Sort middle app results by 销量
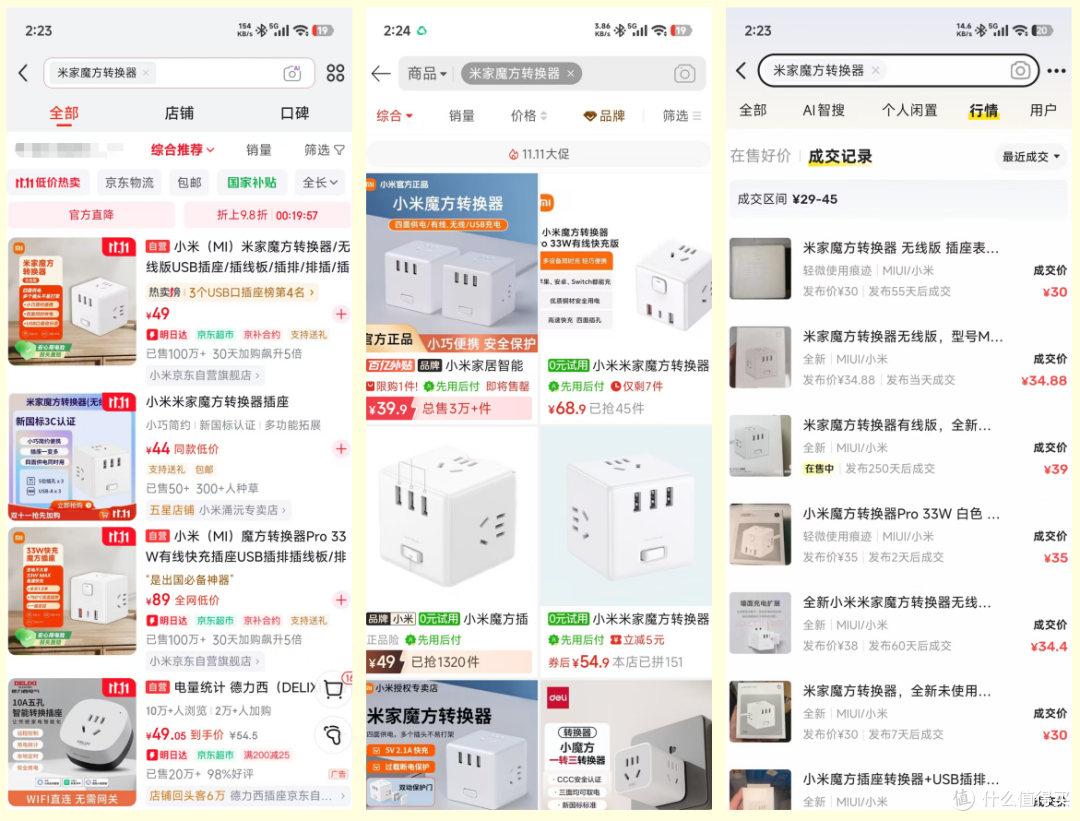 click(x=461, y=116)
